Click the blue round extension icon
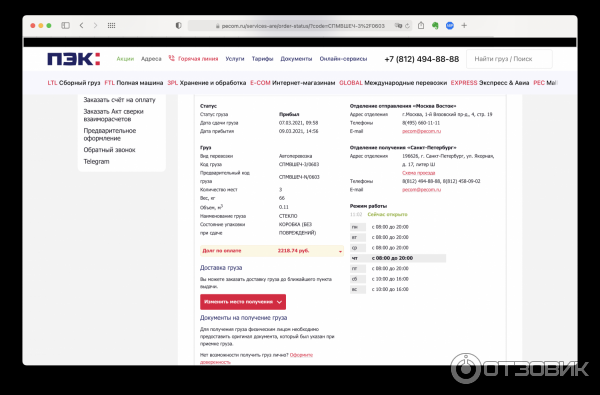 (x=450, y=26)
